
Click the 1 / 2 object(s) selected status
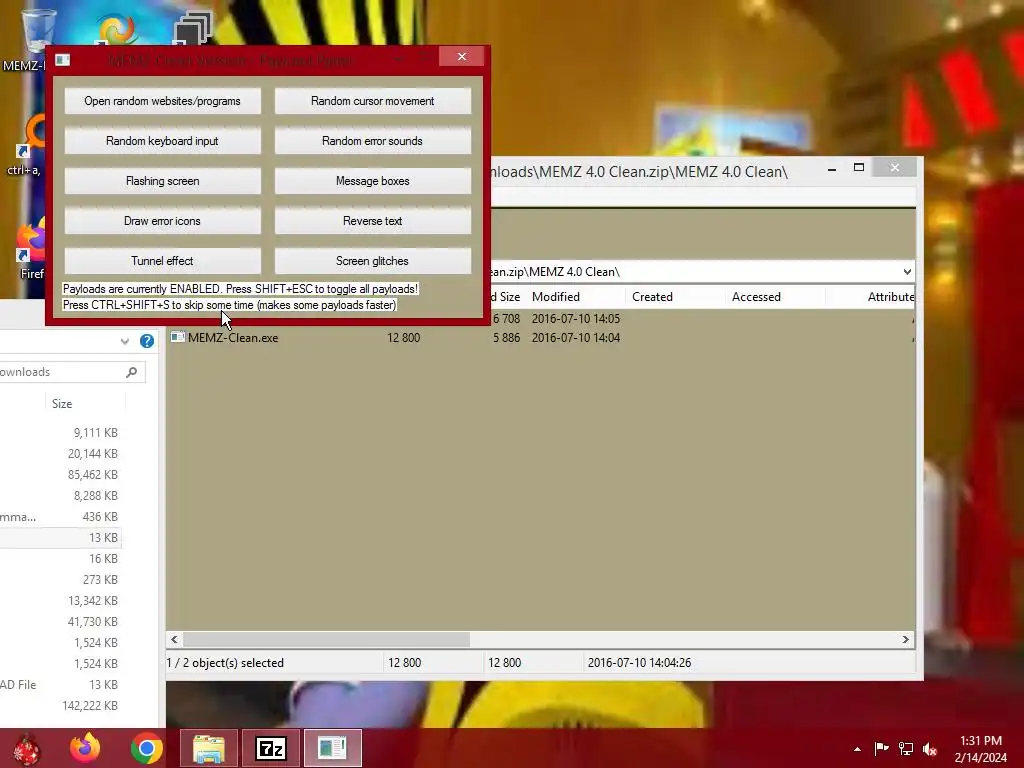click(x=225, y=663)
